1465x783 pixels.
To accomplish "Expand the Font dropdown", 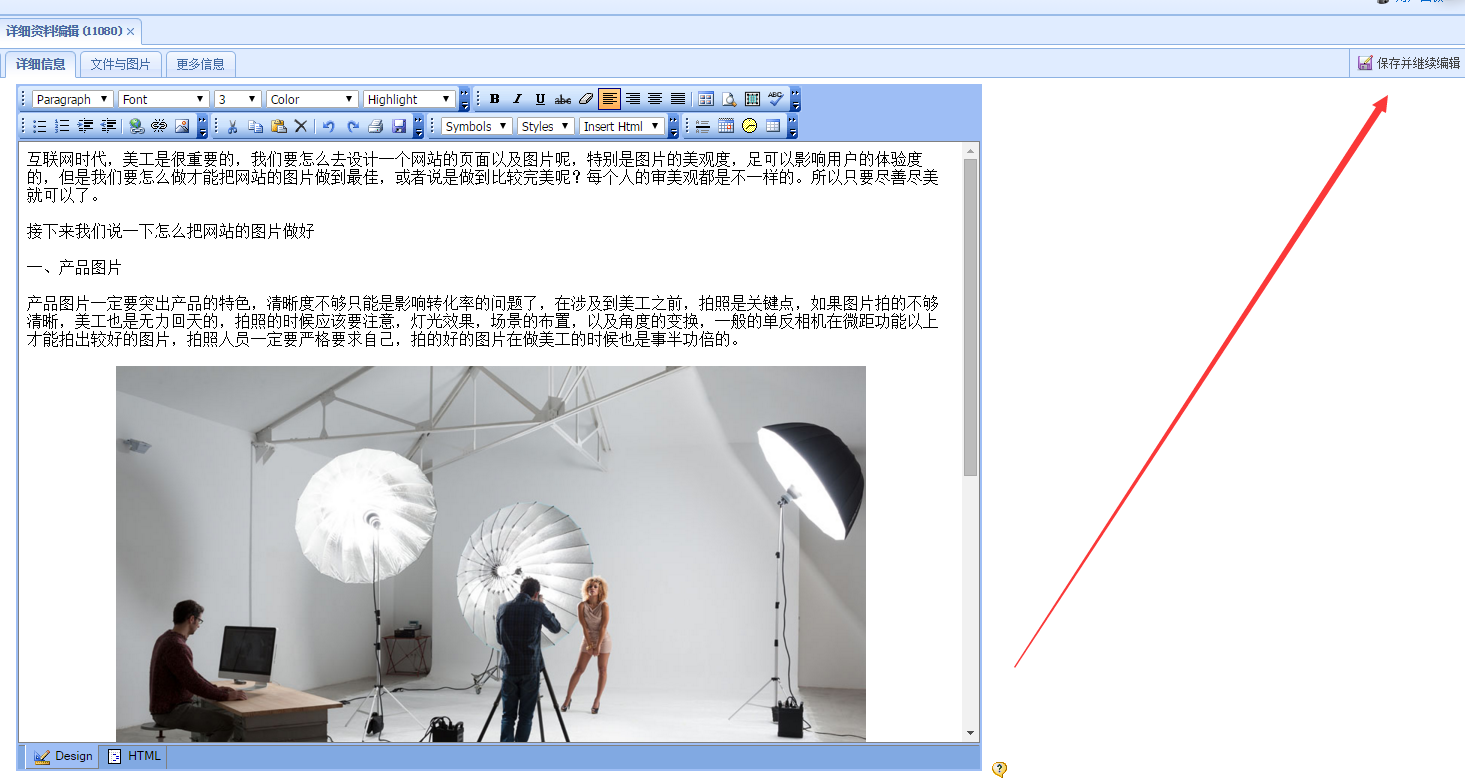I will pos(163,99).
